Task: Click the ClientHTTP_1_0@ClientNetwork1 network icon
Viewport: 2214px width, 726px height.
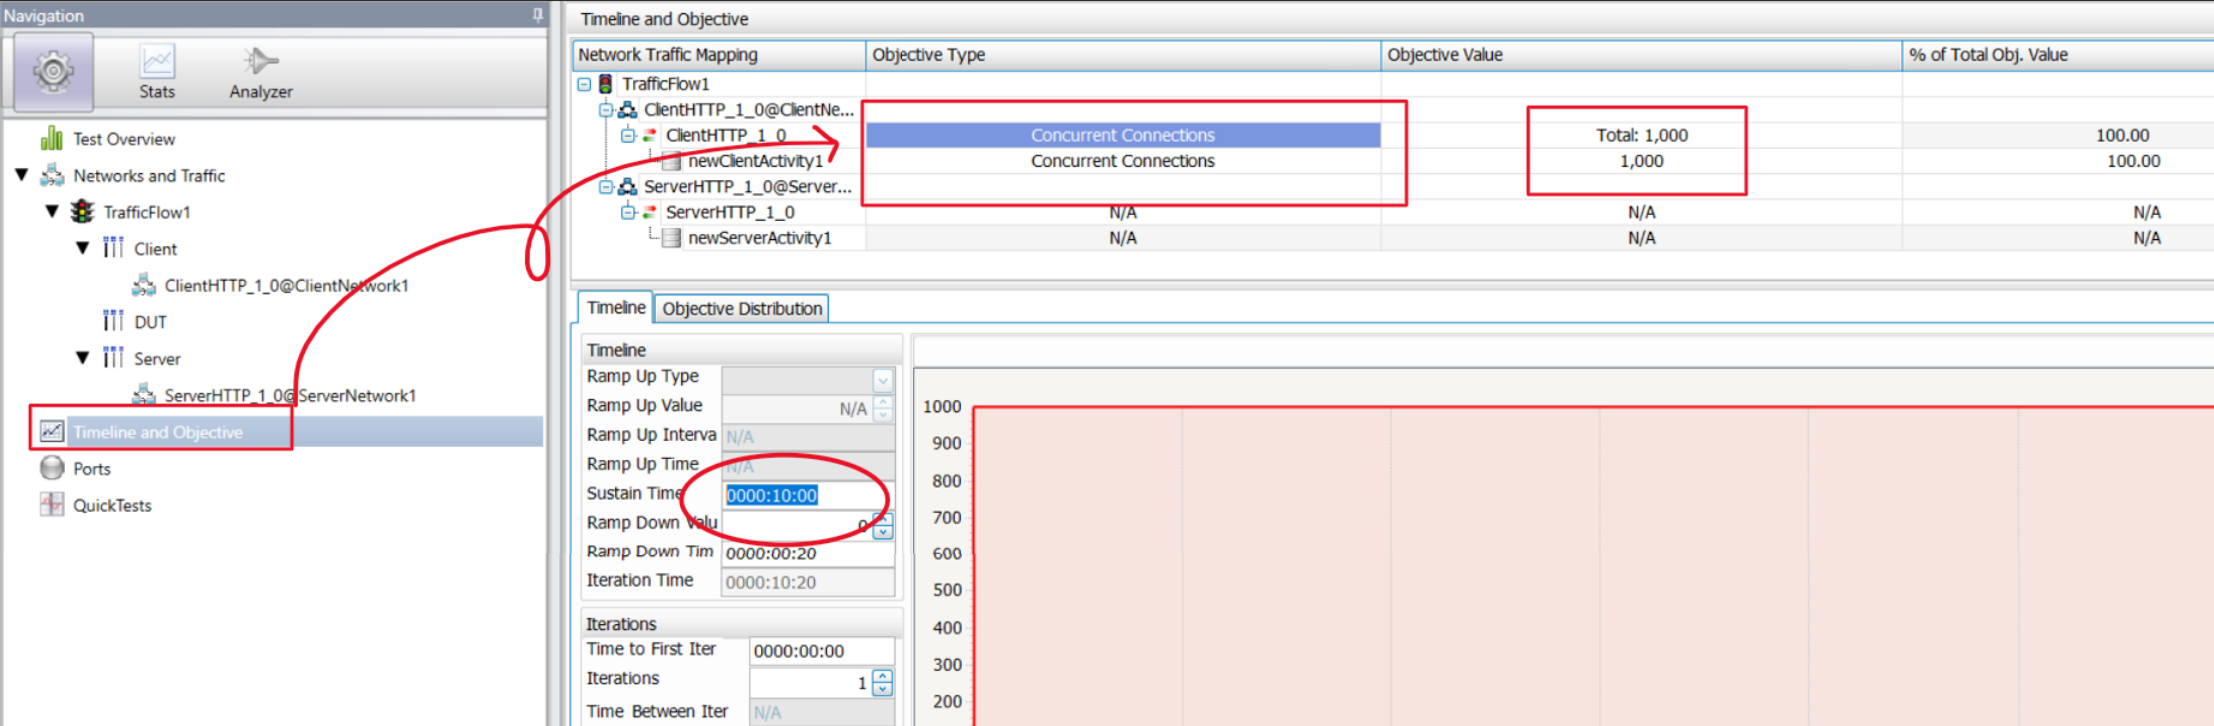Action: (144, 285)
